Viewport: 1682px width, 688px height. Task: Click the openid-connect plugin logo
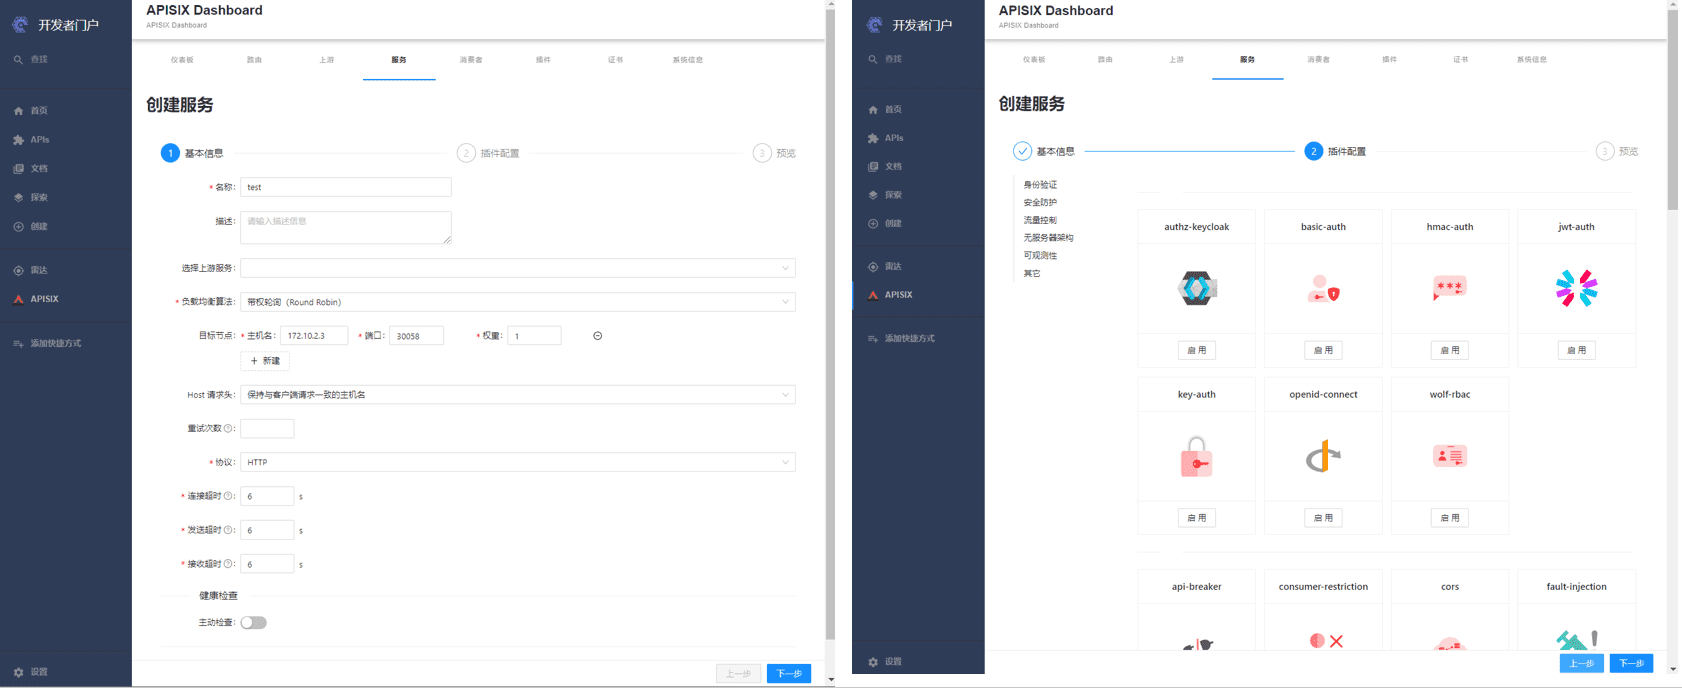tap(1323, 456)
